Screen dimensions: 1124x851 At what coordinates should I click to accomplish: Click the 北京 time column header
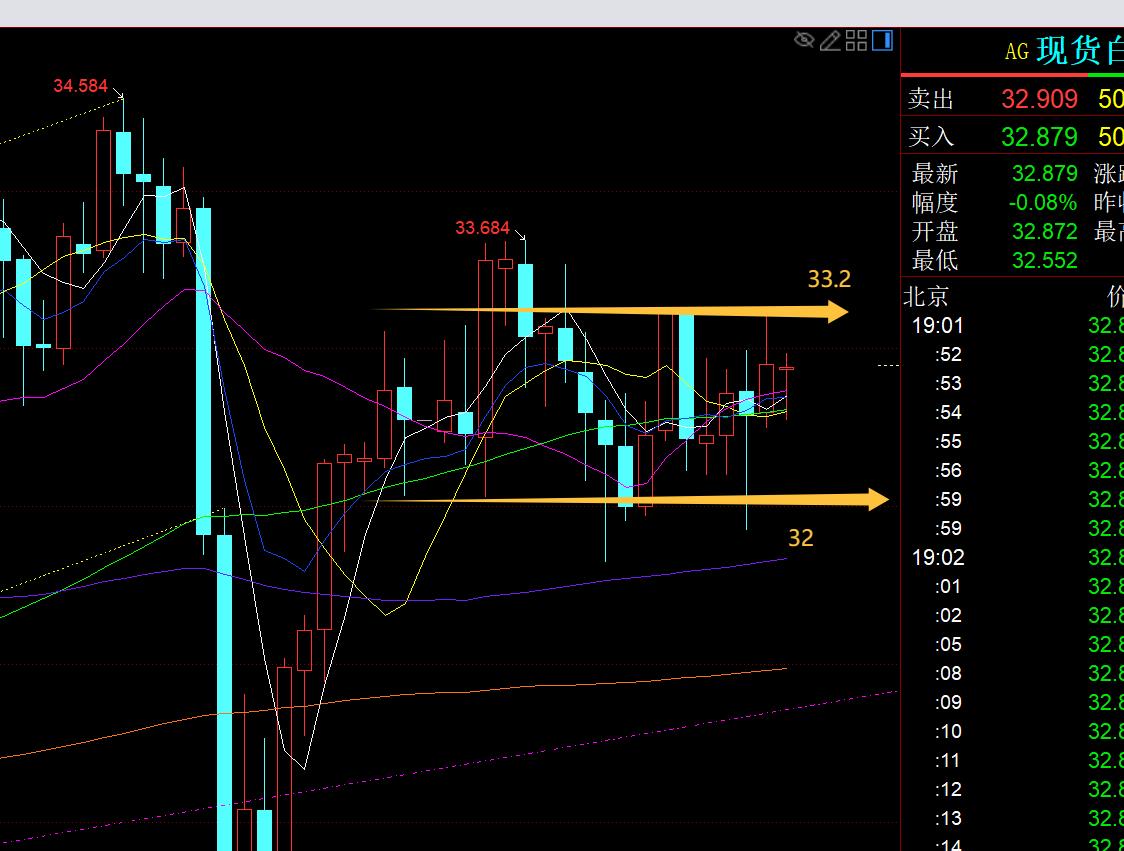click(926, 297)
